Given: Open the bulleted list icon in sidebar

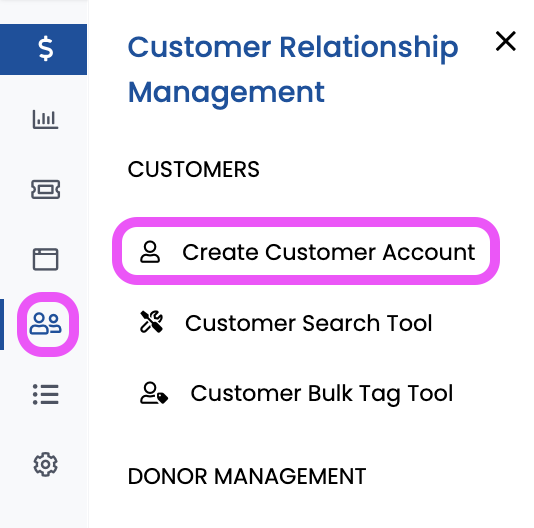Looking at the screenshot, I should click(x=45, y=394).
